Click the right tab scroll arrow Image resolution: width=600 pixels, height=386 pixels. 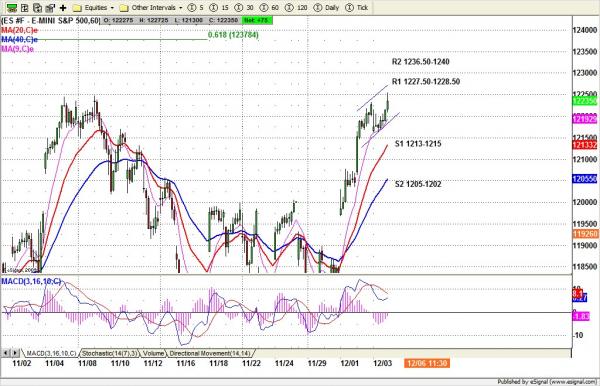(x=15, y=353)
